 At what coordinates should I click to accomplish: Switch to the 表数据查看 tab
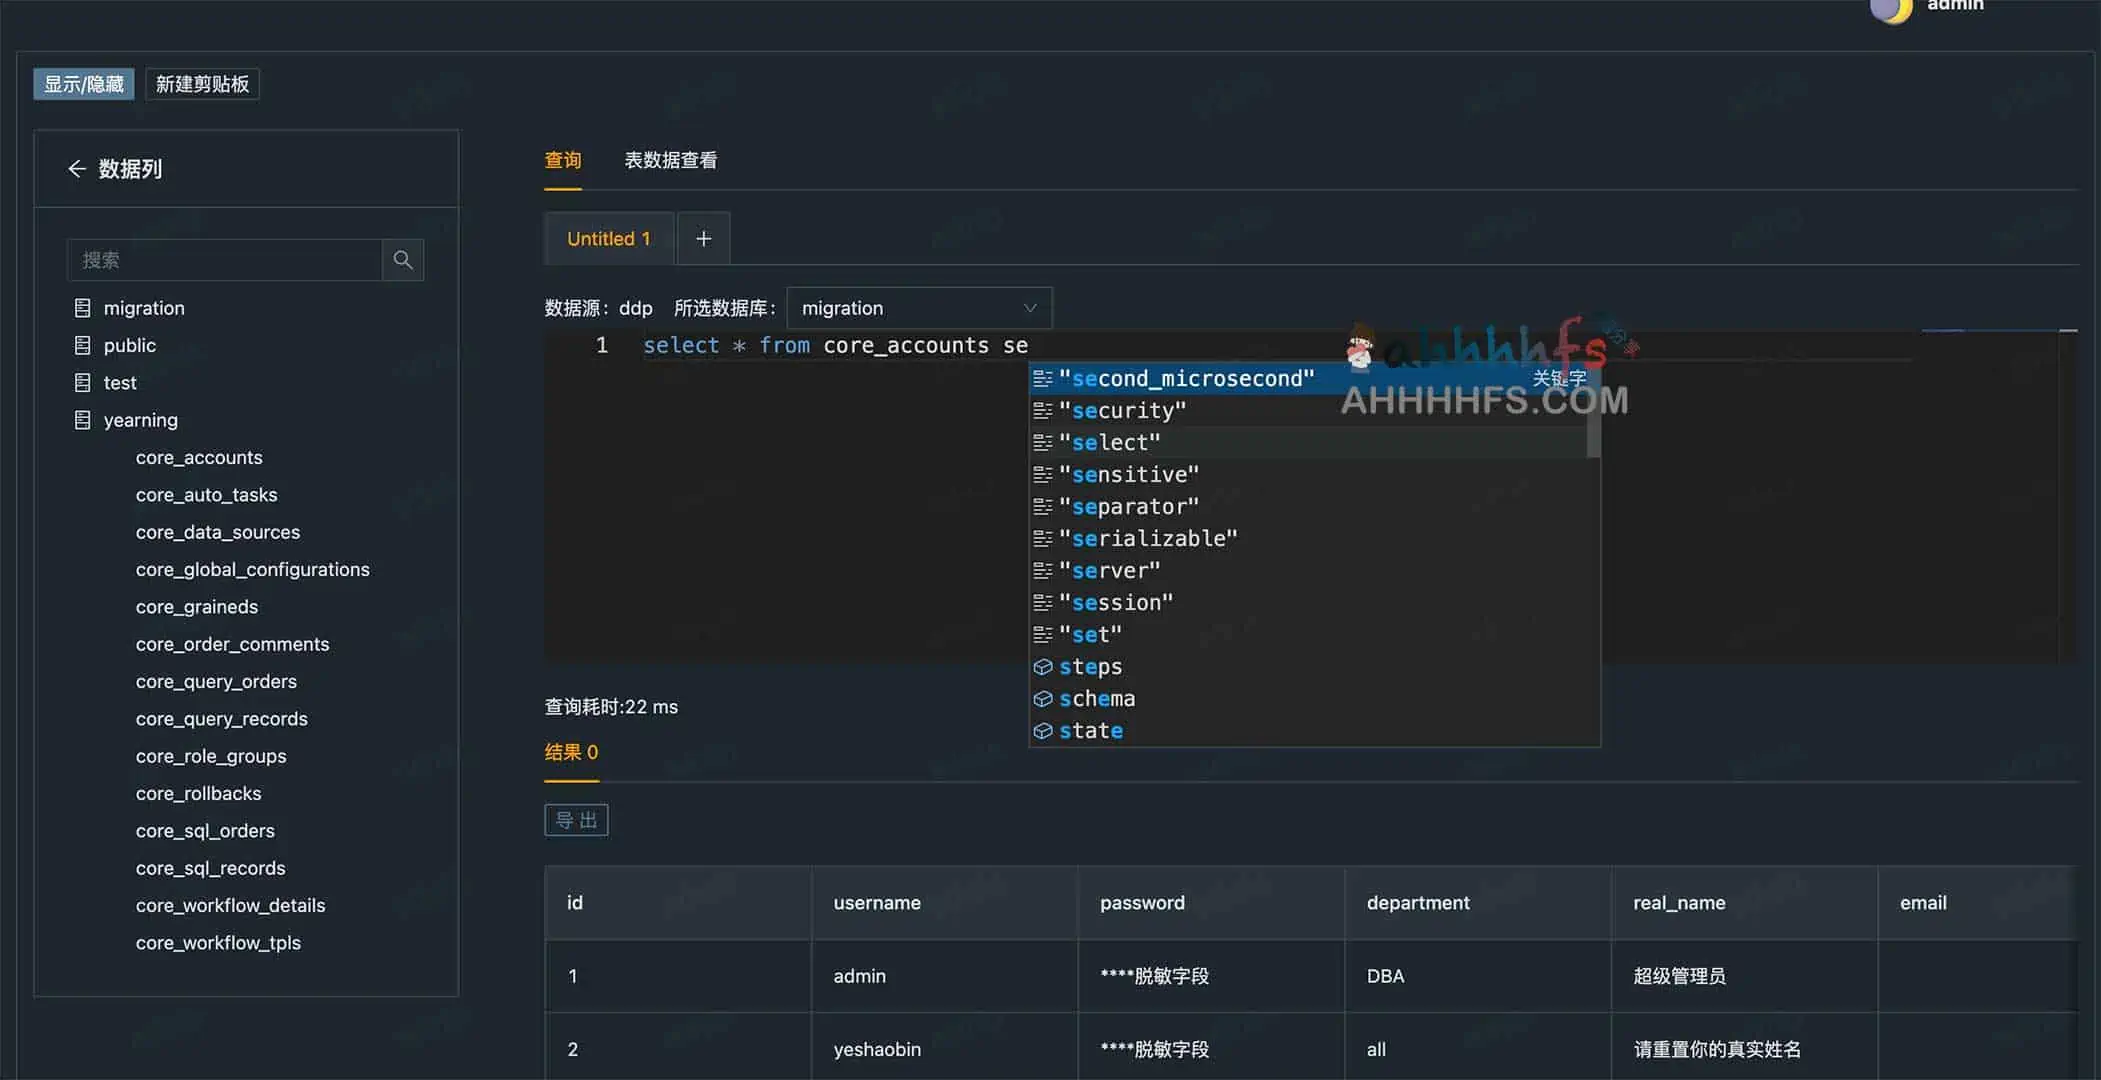(670, 160)
